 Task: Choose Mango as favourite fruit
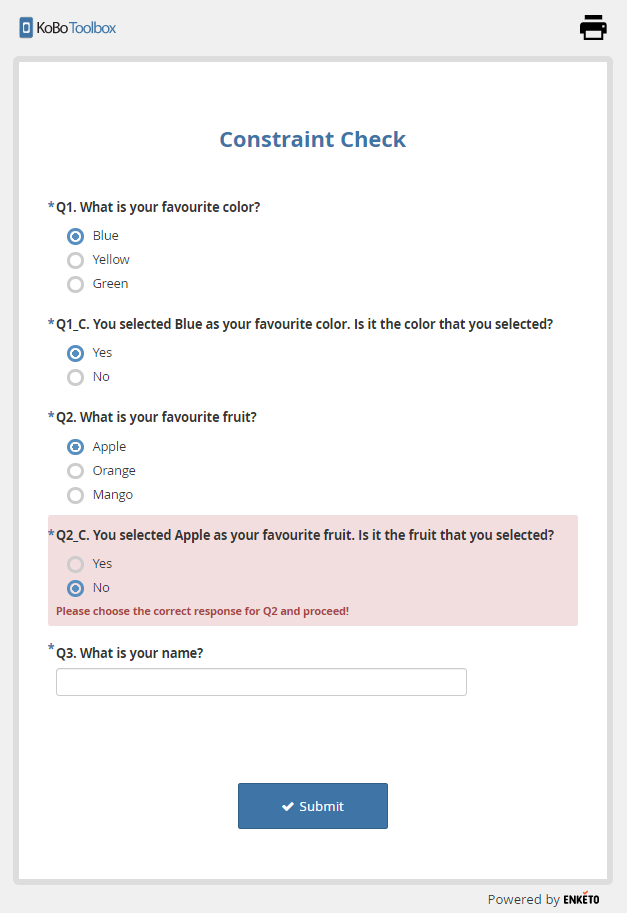click(75, 496)
